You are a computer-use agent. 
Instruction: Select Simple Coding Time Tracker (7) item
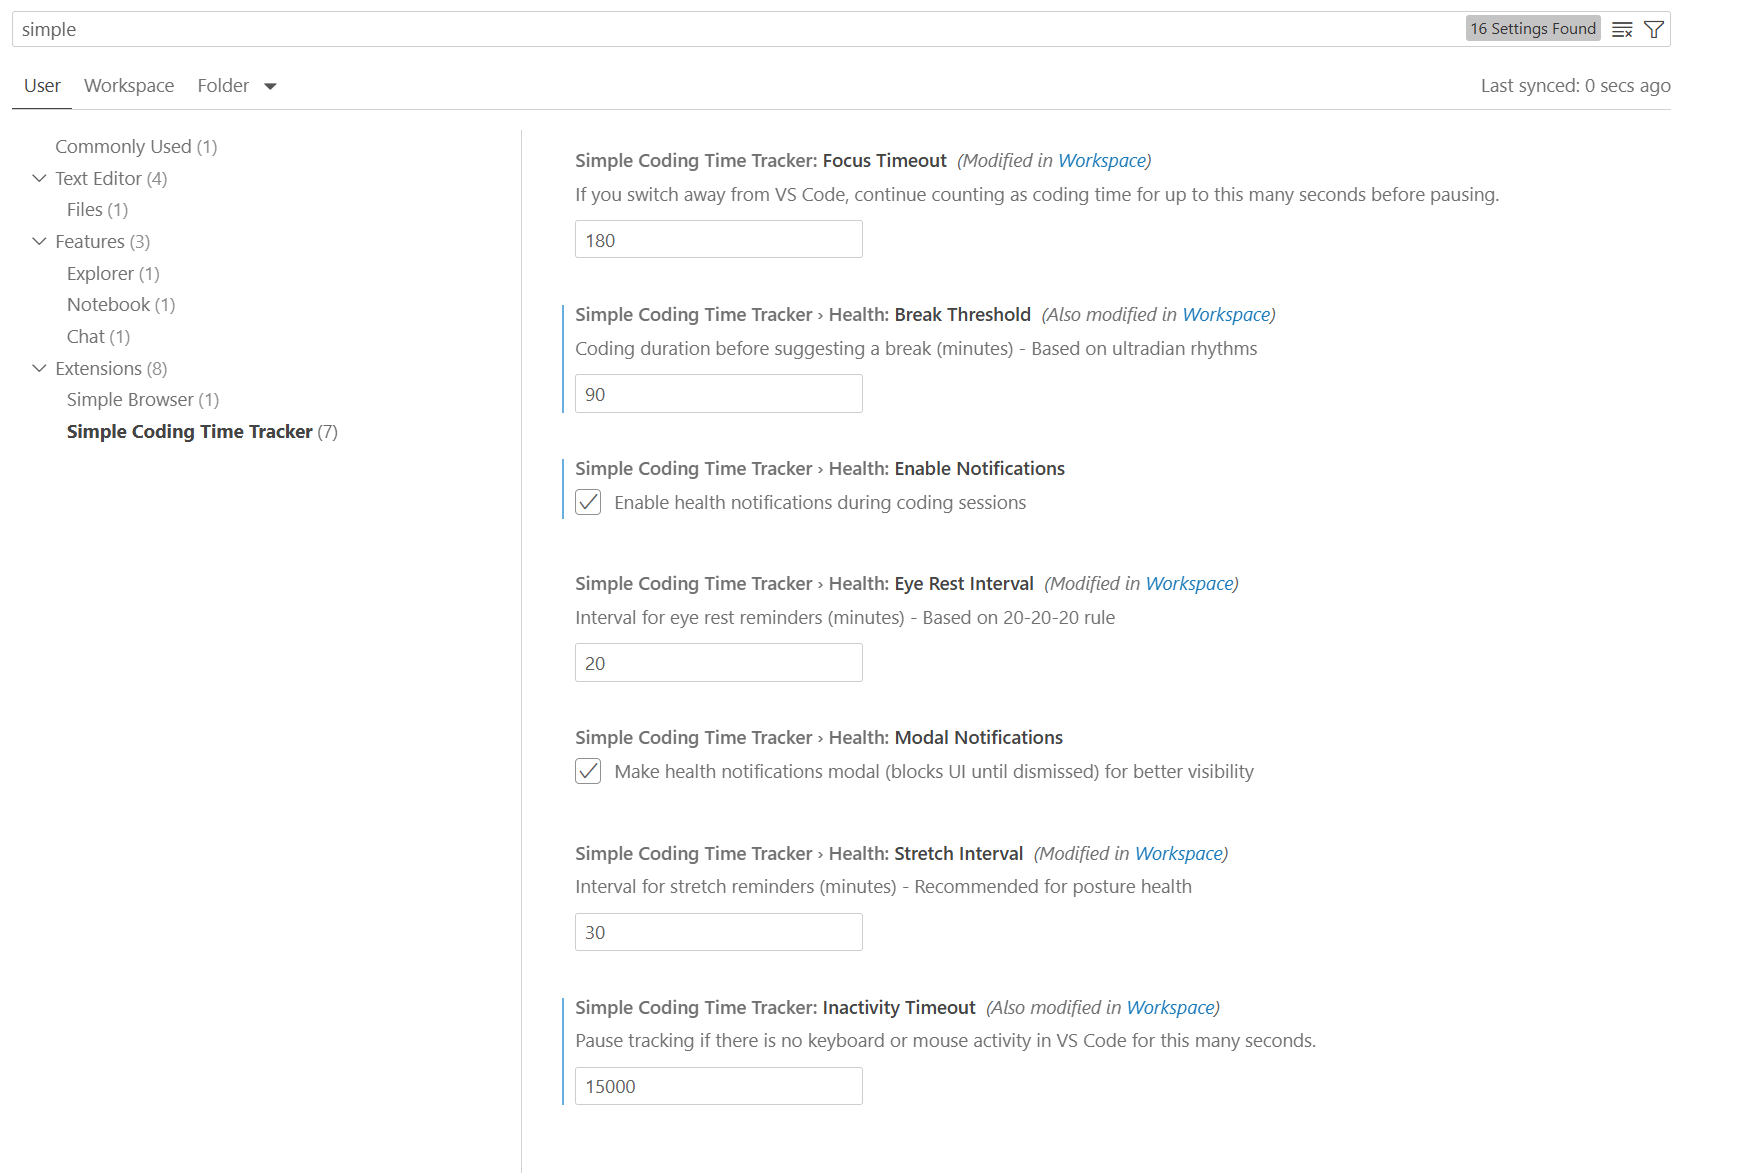pos(202,432)
